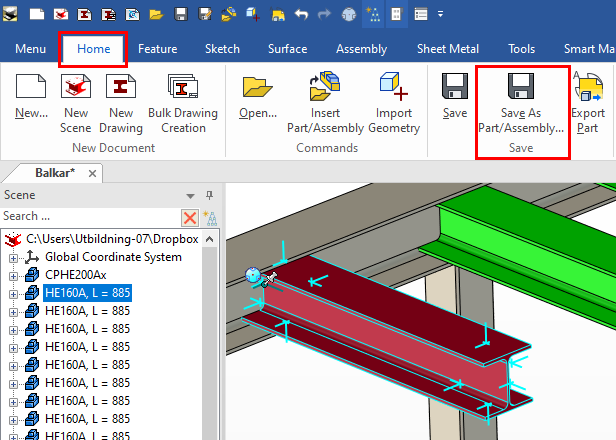The height and width of the screenshot is (440, 616).
Task: Click the Insert Part/Assembly icon in quick access toolbar
Action: click(229, 14)
